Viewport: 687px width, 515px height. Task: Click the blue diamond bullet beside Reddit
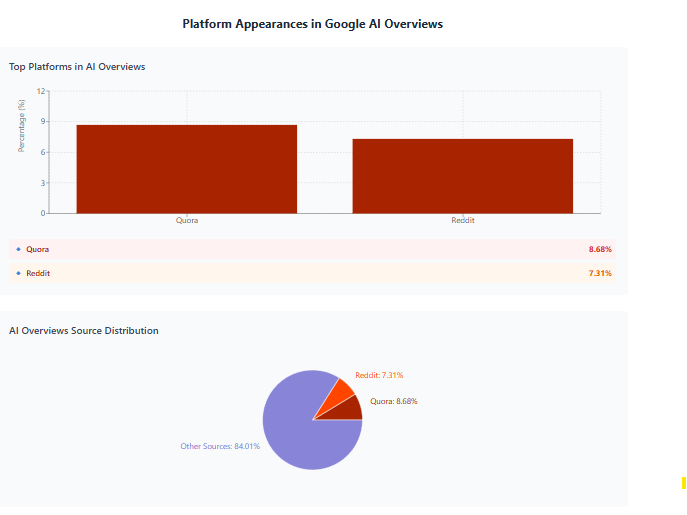pos(18,273)
